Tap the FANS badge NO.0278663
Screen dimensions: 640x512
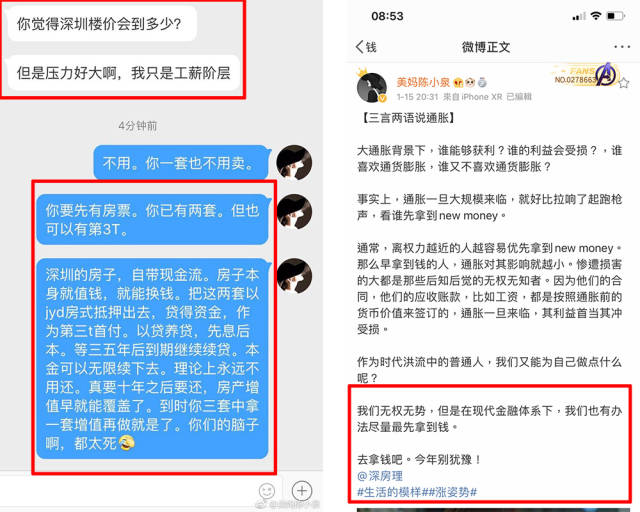(x=586, y=75)
